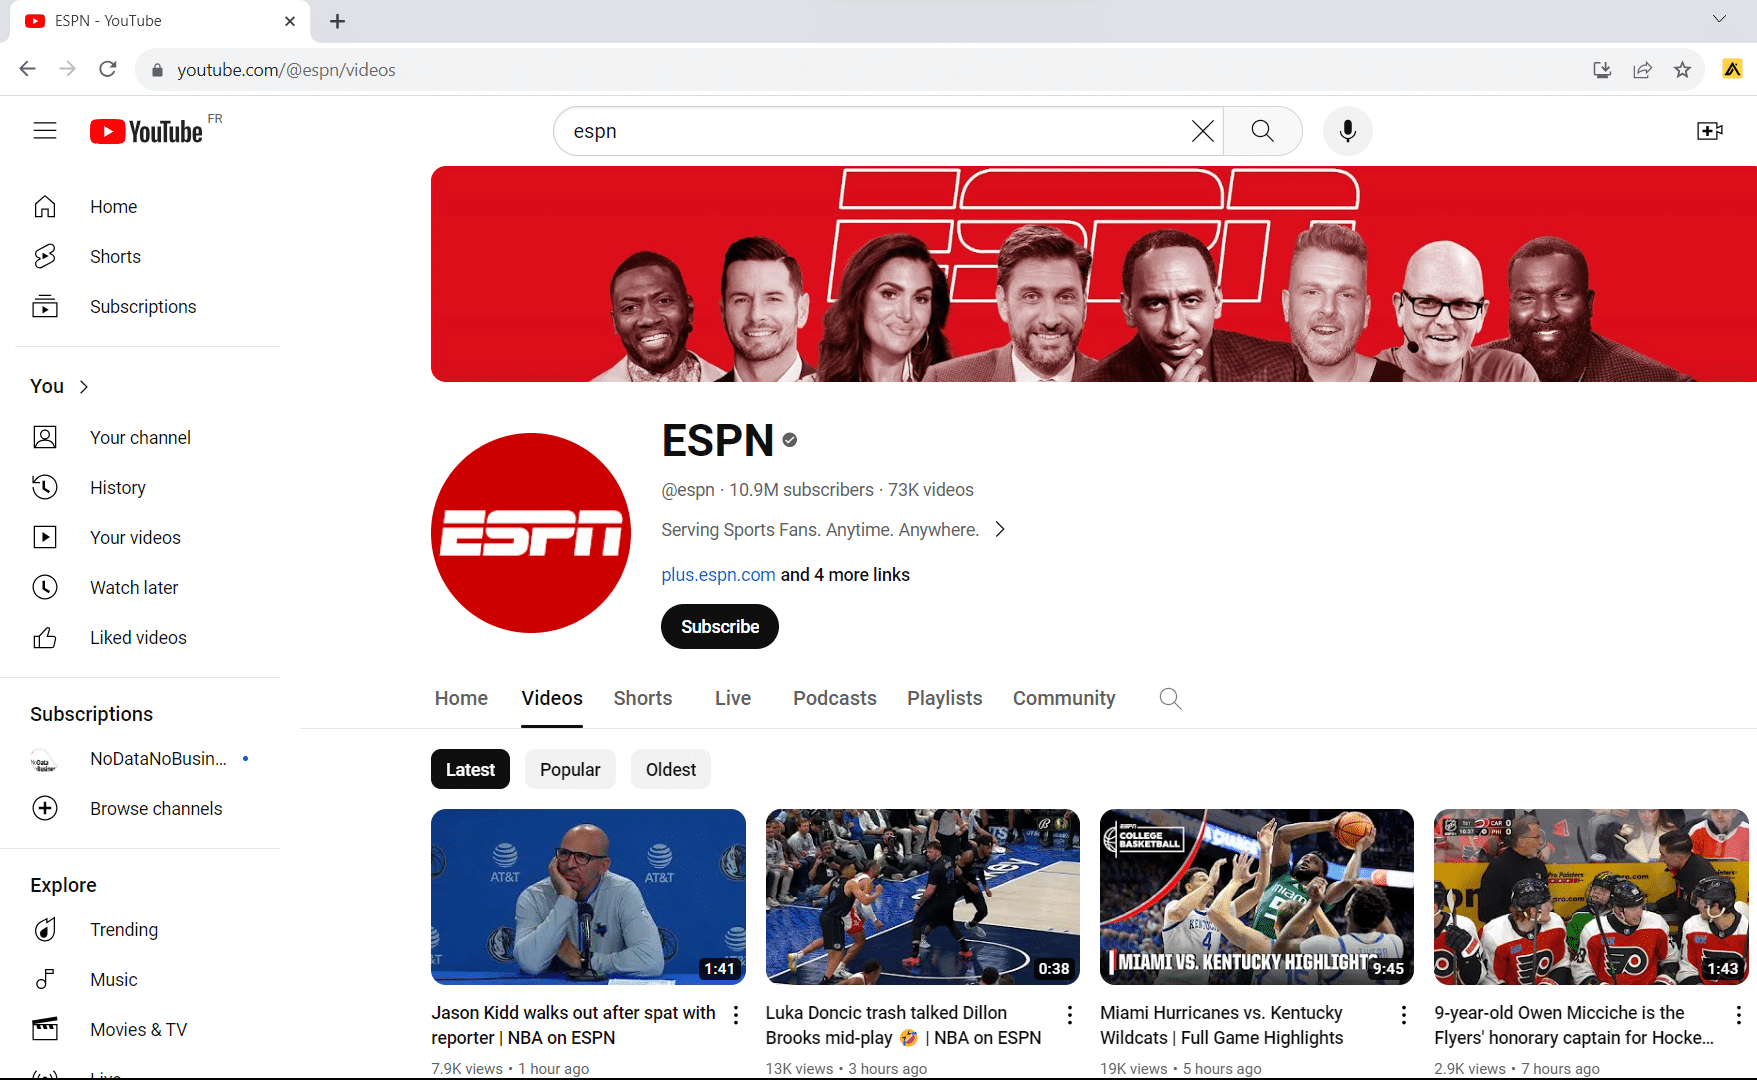Reload the page in browser
Screen dimensions: 1757x1080
click(108, 69)
